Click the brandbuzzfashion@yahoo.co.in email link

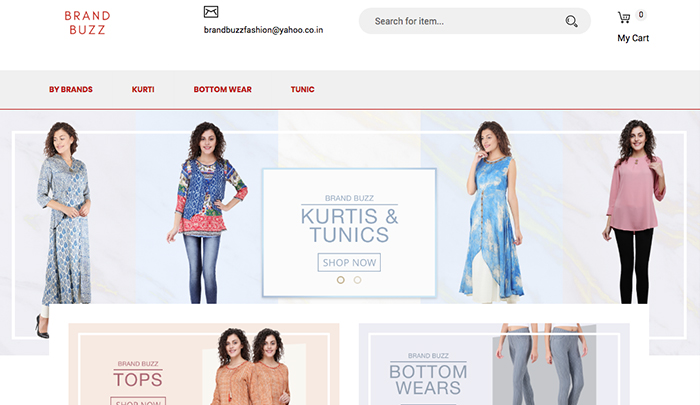pyautogui.click(x=263, y=30)
